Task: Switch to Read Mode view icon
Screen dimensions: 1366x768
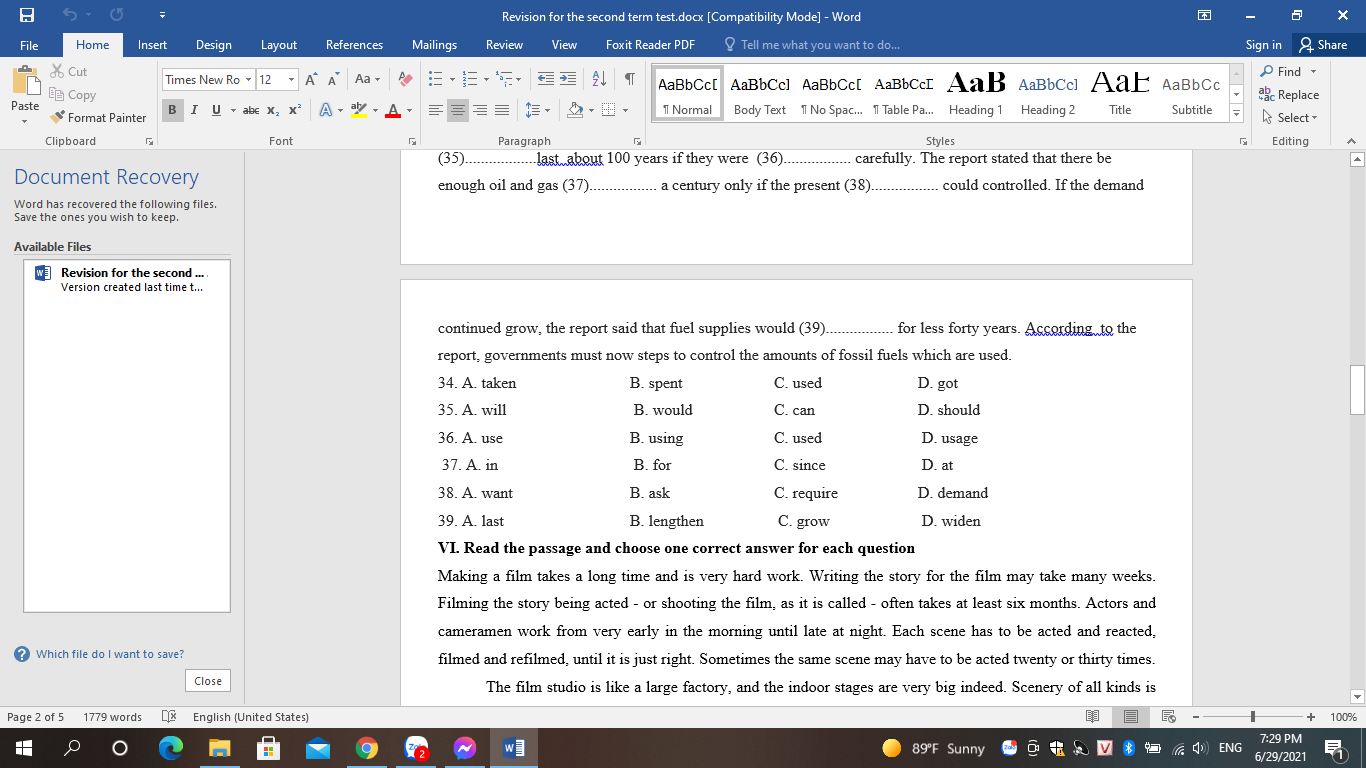Action: pos(1093,717)
